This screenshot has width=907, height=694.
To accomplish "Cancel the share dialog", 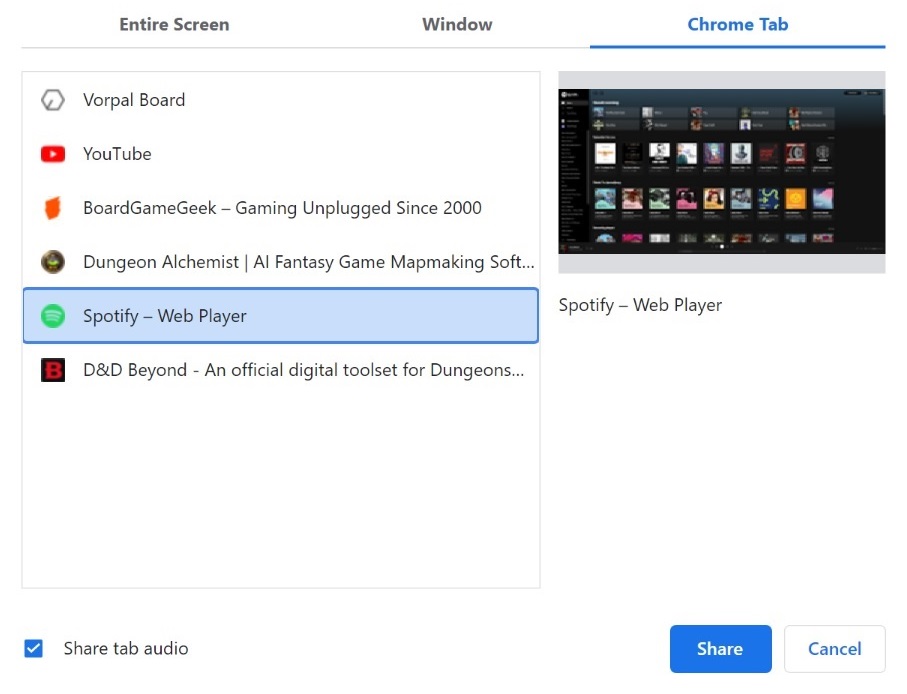I will [834, 649].
